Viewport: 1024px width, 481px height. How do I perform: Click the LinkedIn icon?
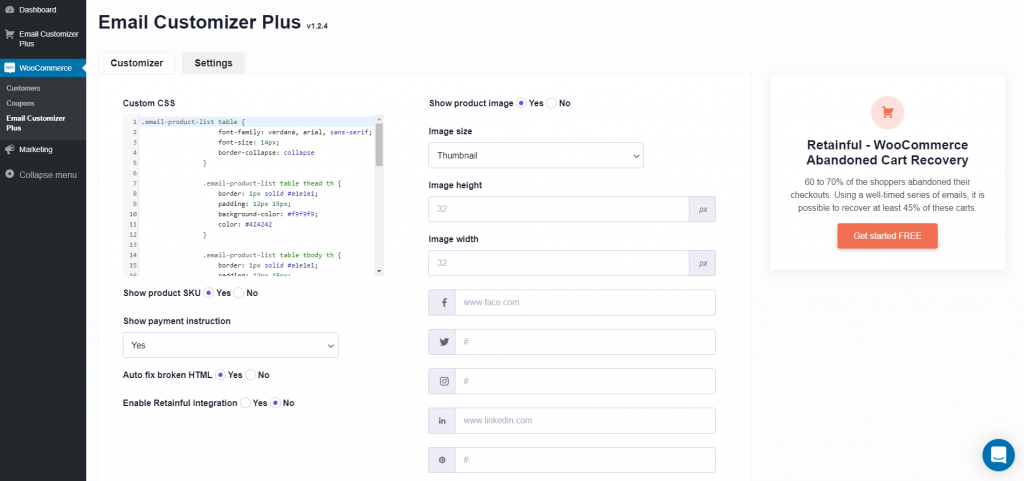coord(442,421)
